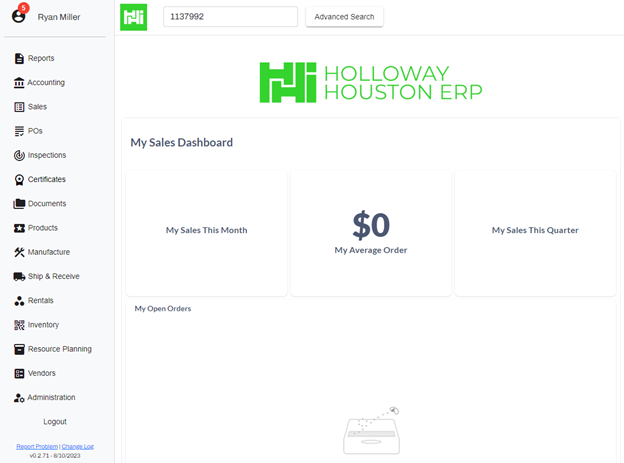
Task: Click the Documents folder icon
Action: (19, 204)
